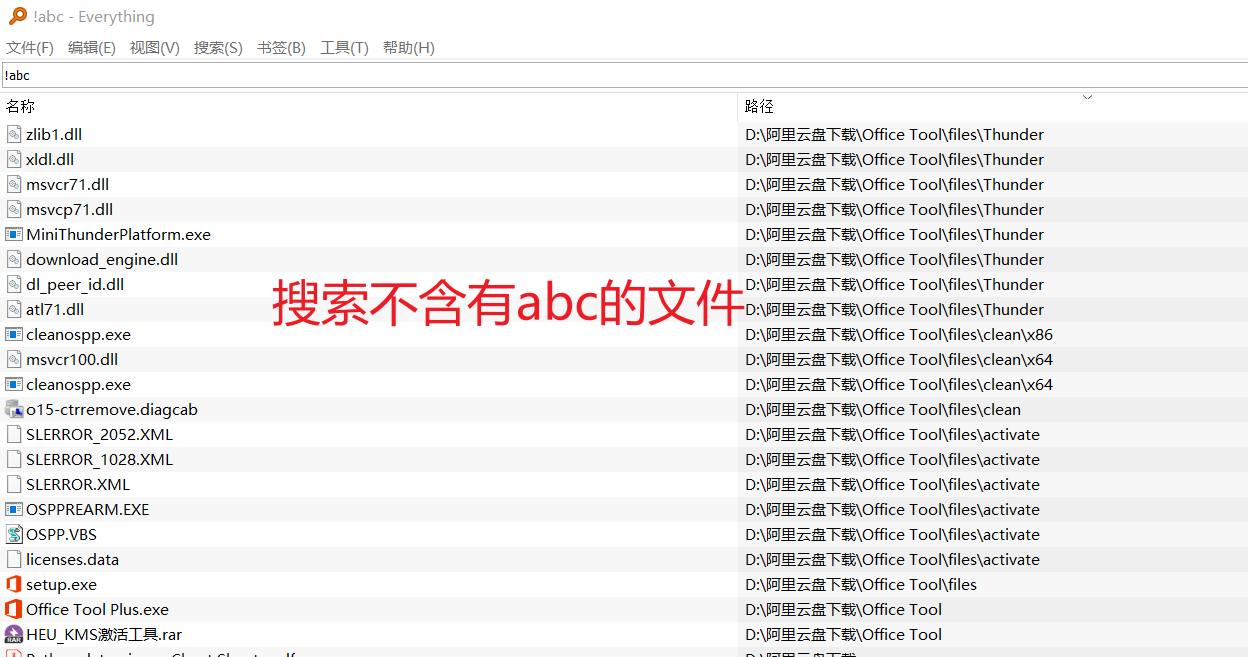Click path cell of o15-ctrremove.diagcab row
1248x657 pixels.
pyautogui.click(x=883, y=409)
